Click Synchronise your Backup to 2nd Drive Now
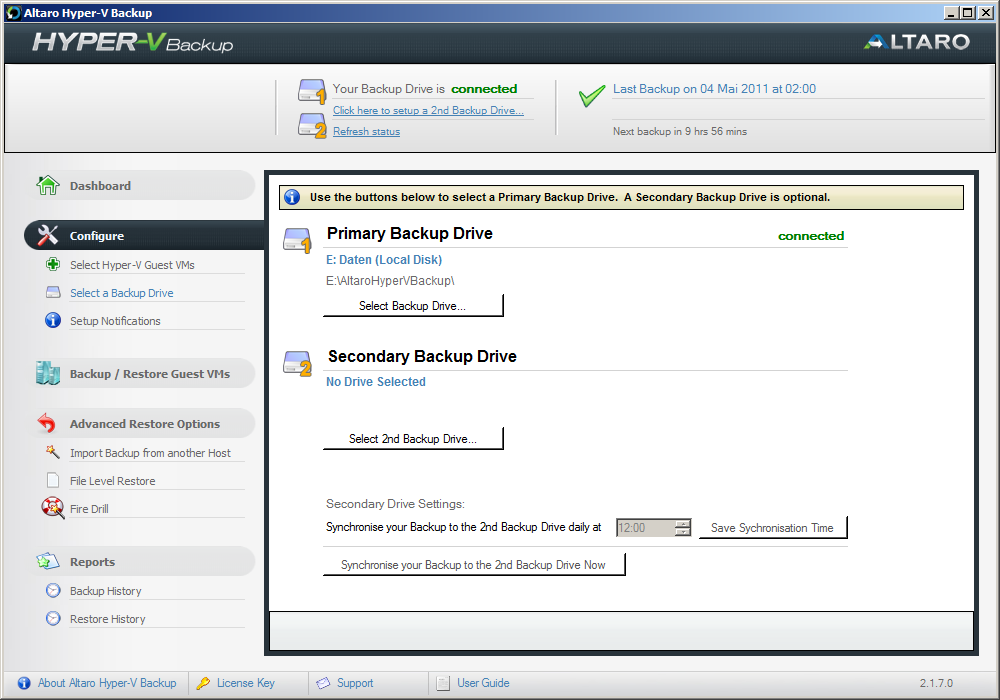Image resolution: width=1000 pixels, height=700 pixels. (474, 565)
